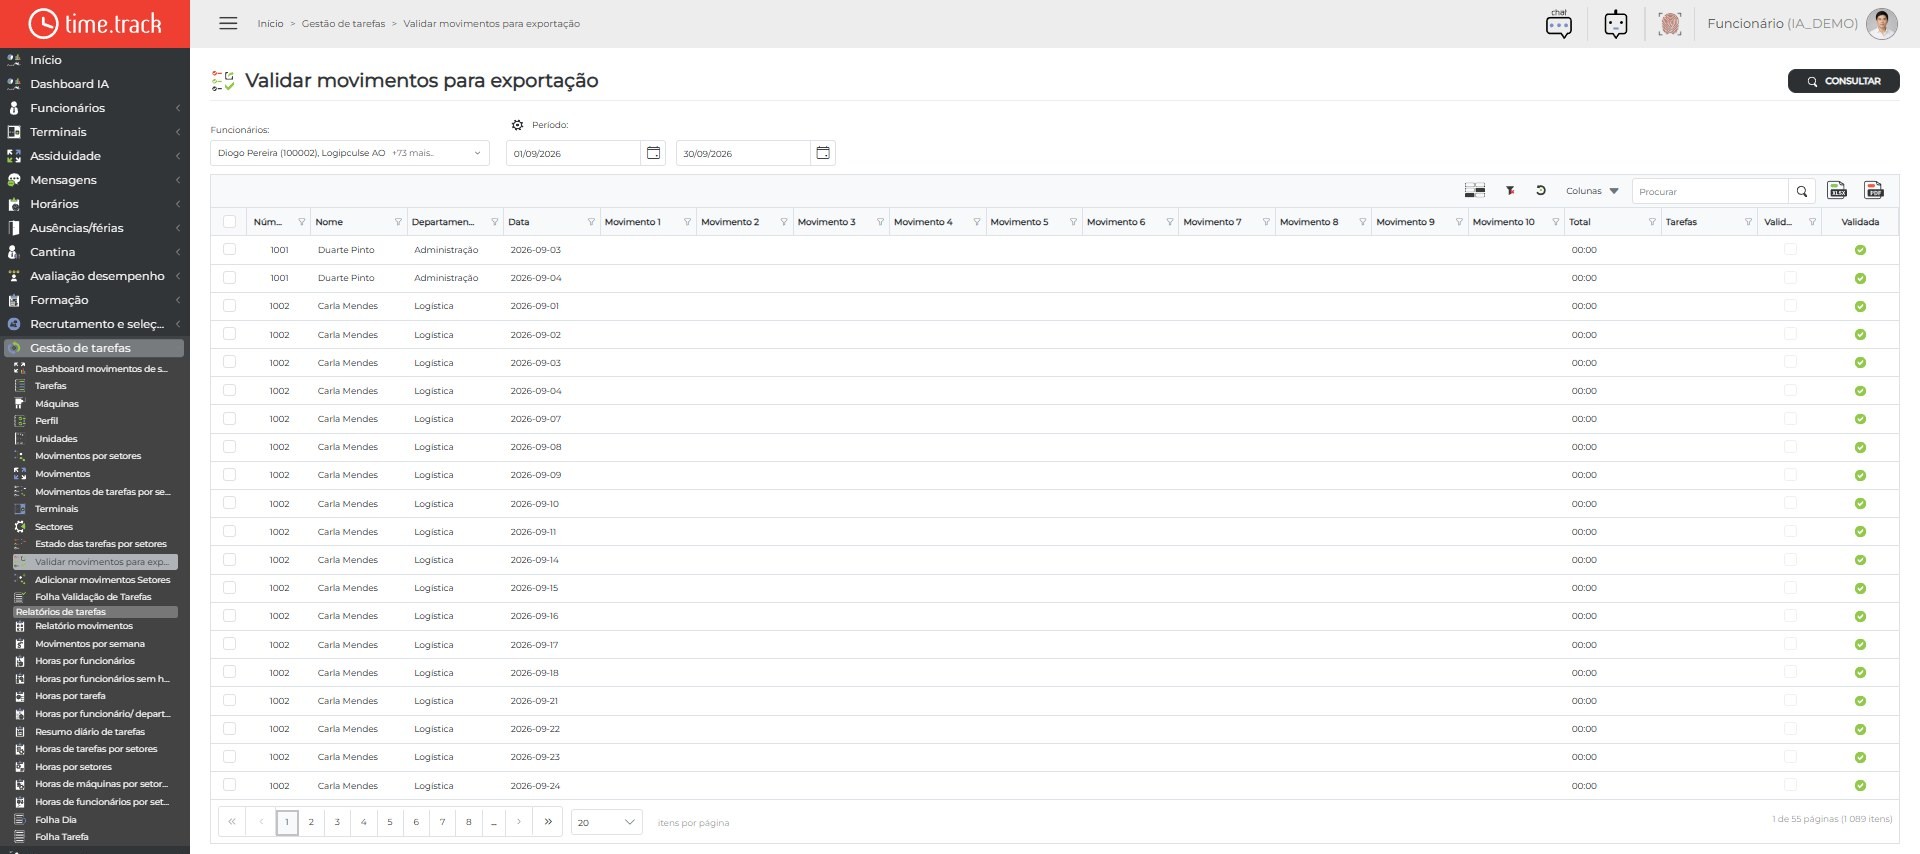Viewport: 1920px width, 854px height.
Task: Click the start date field 01/09/2026
Action: pyautogui.click(x=573, y=153)
